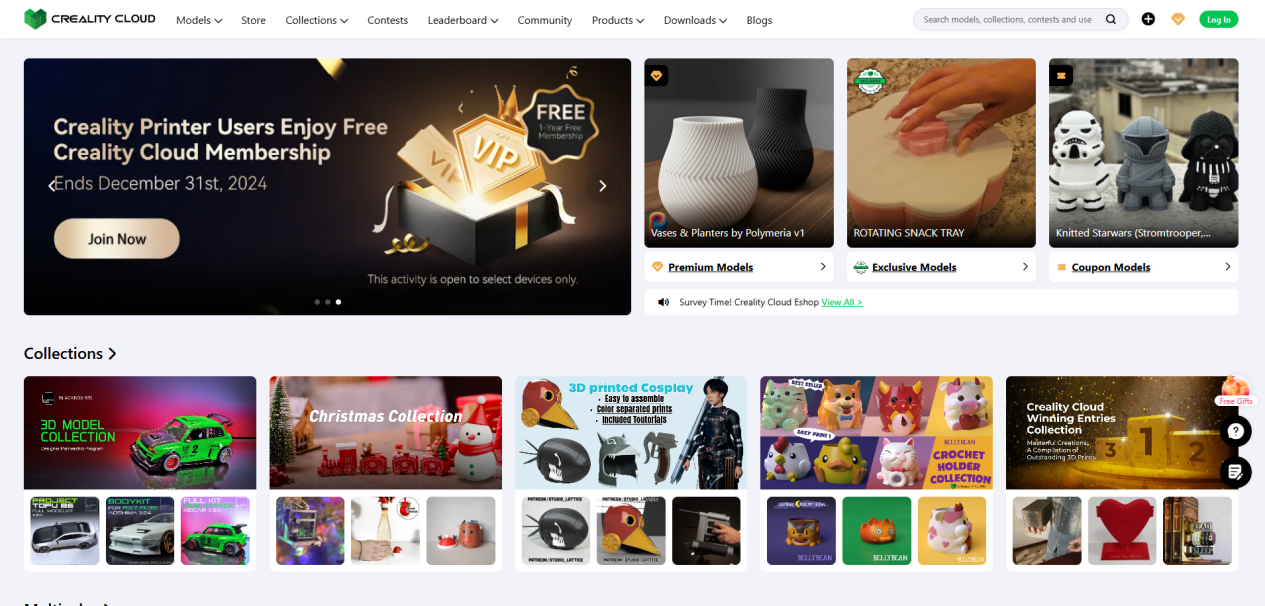Expand the Downloads dropdown menu
The width and height of the screenshot is (1265, 606).
point(695,20)
